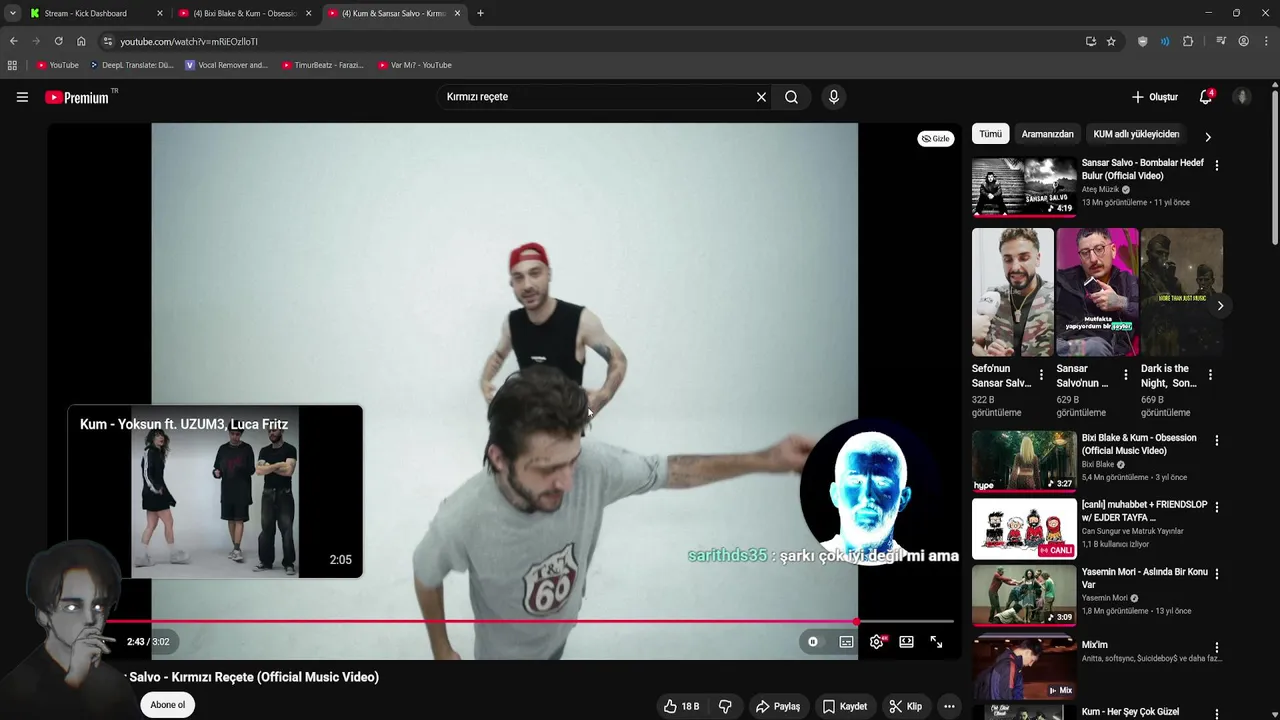The height and width of the screenshot is (720, 1280).
Task: Open more actions (three dots) below the video
Action: (949, 706)
